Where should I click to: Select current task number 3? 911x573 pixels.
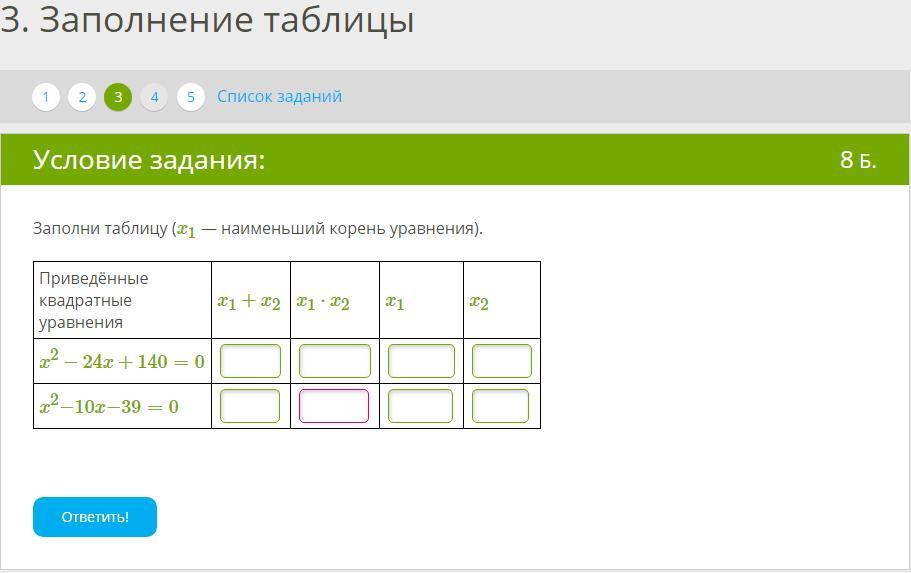point(118,97)
